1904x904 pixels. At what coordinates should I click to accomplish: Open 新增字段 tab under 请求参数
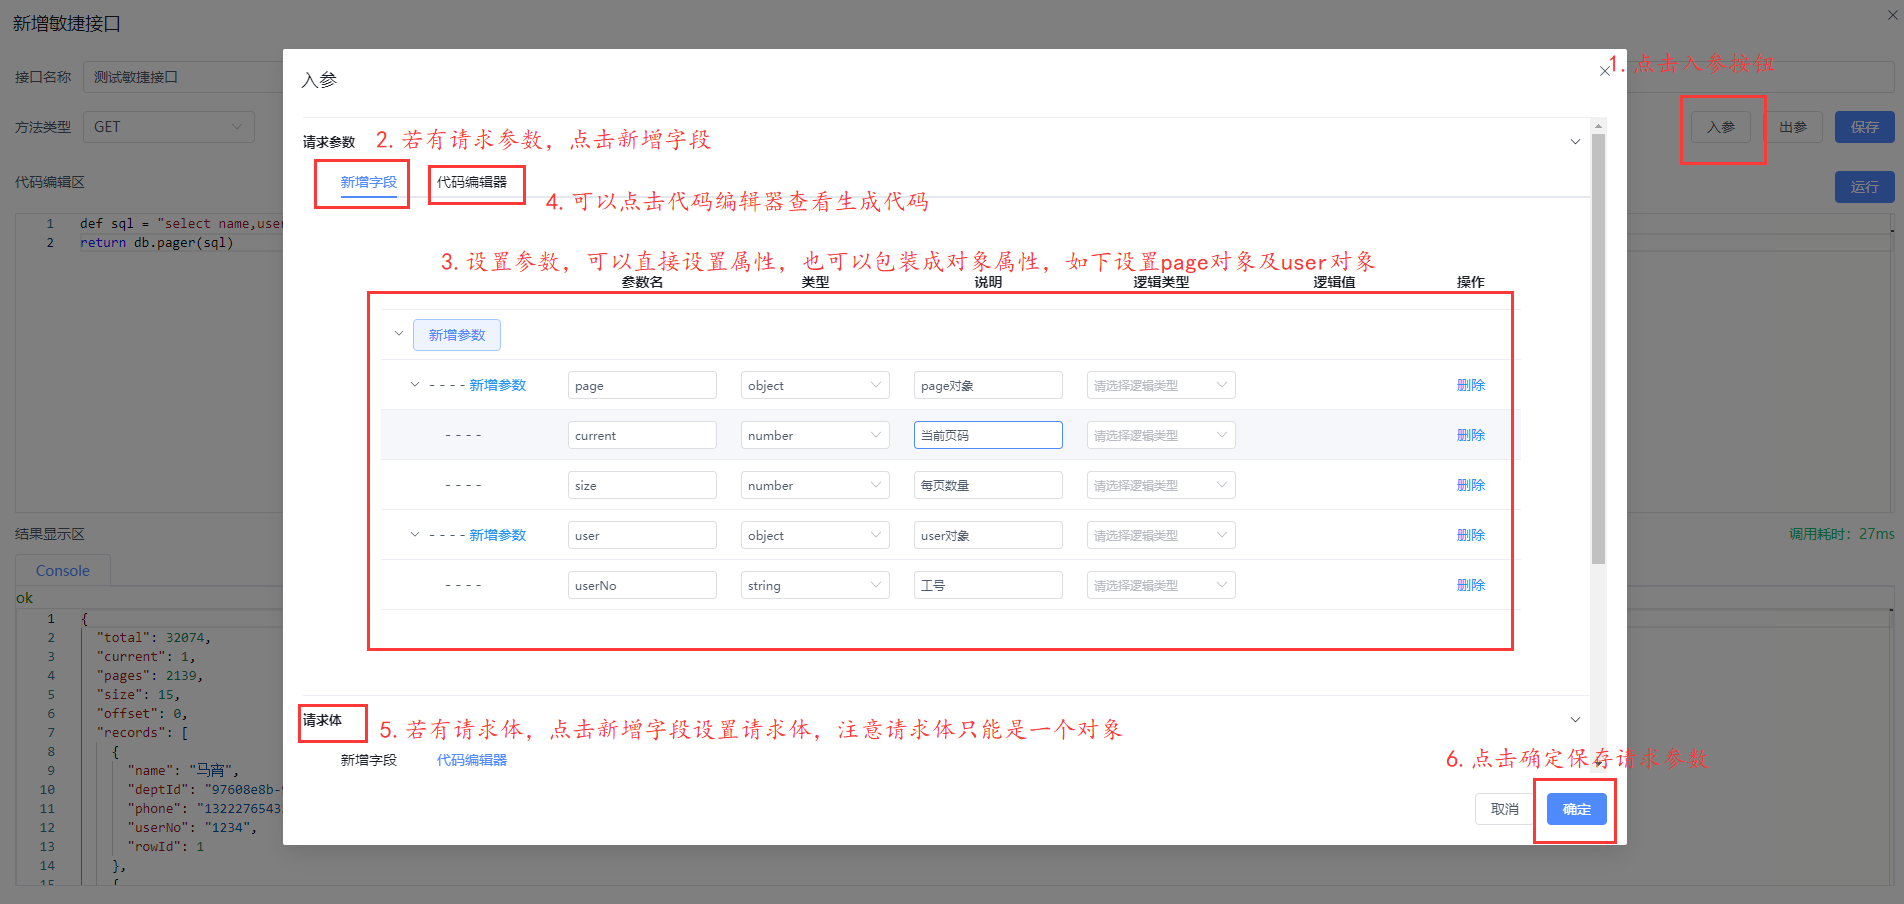369,182
